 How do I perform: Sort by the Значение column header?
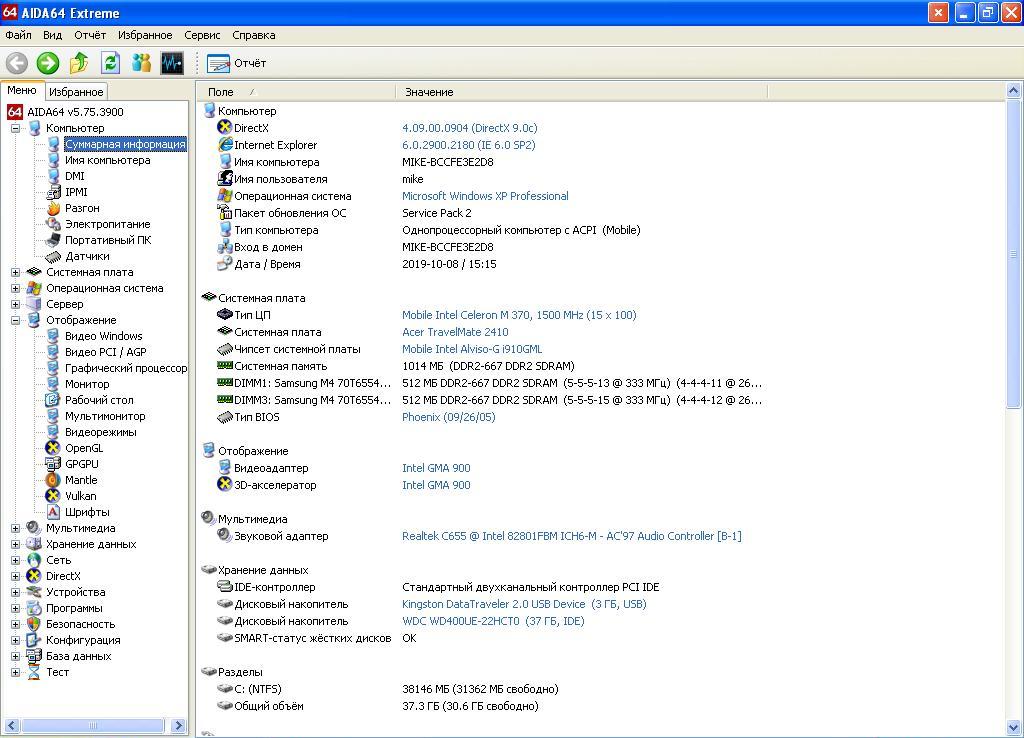(581, 92)
